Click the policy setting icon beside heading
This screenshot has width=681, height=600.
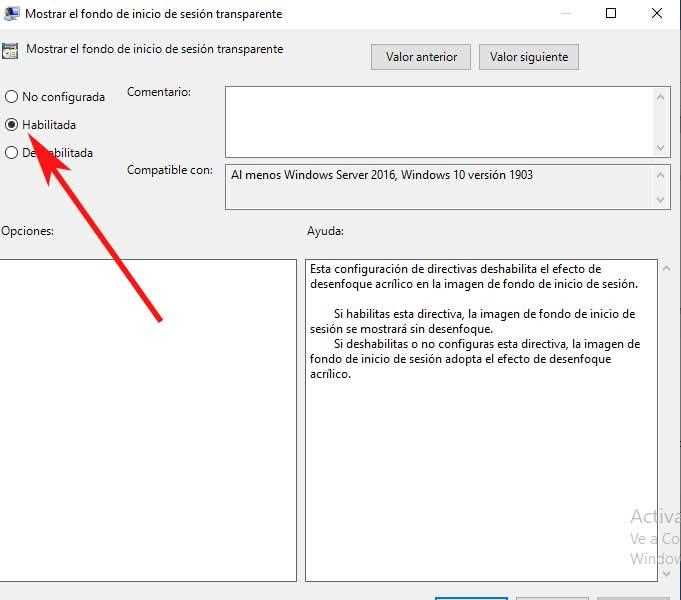10,51
